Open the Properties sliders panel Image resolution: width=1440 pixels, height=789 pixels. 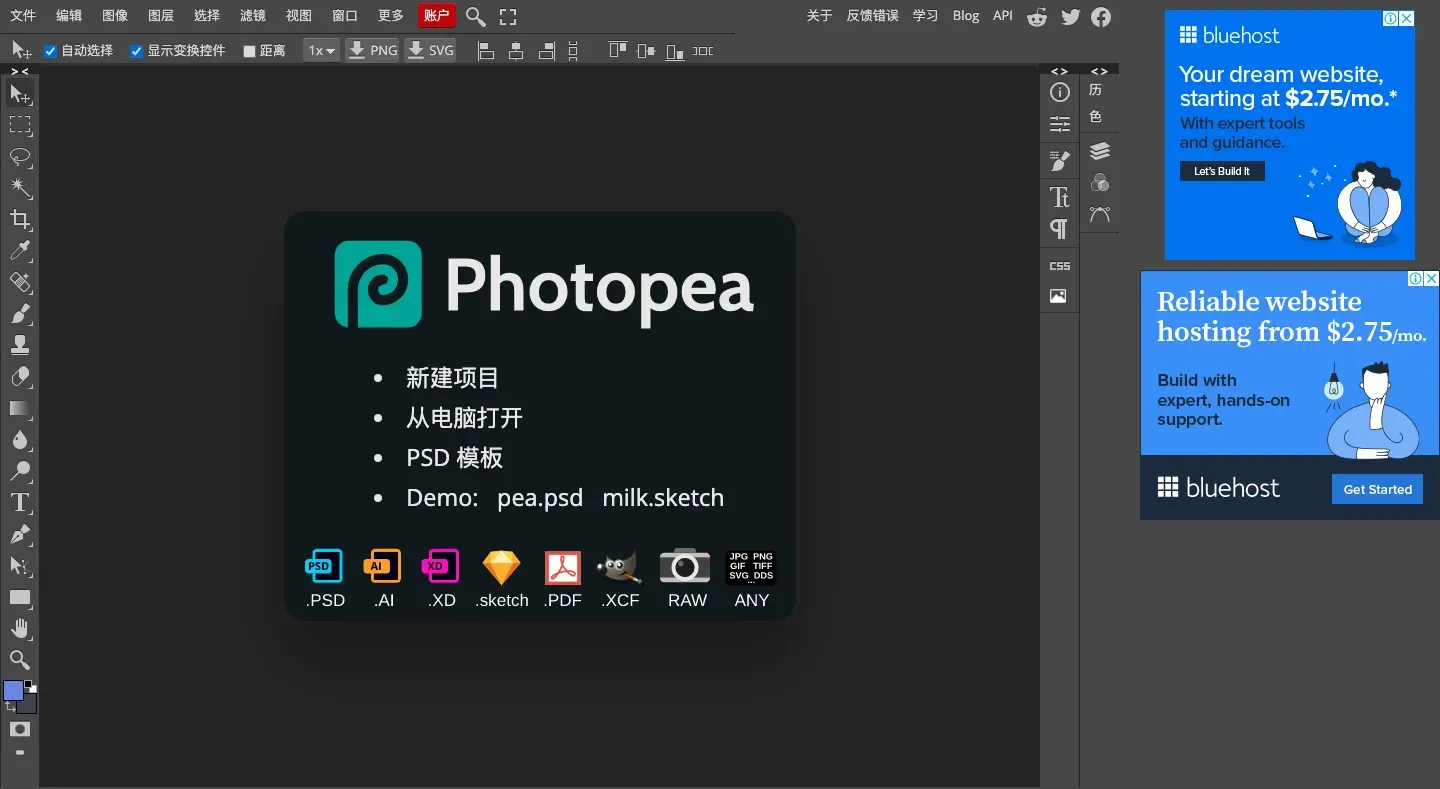coord(1060,124)
